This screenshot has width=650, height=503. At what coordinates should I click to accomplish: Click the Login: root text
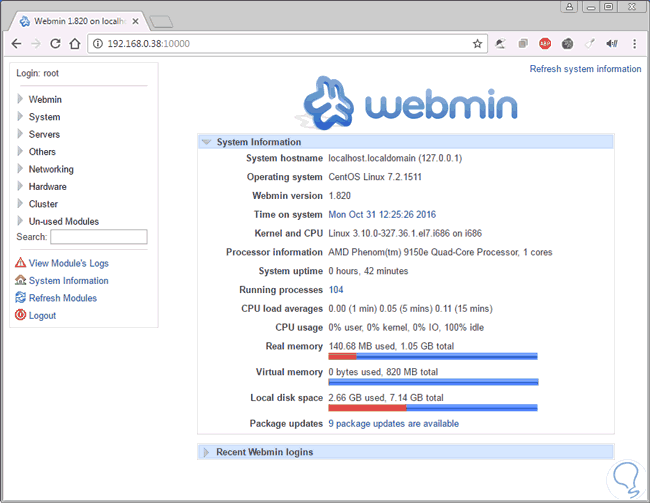click(38, 73)
